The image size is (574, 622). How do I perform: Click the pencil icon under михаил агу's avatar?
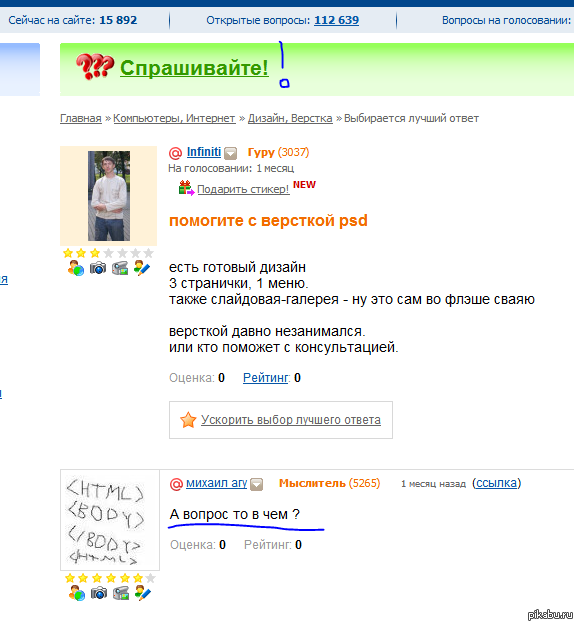click(143, 593)
